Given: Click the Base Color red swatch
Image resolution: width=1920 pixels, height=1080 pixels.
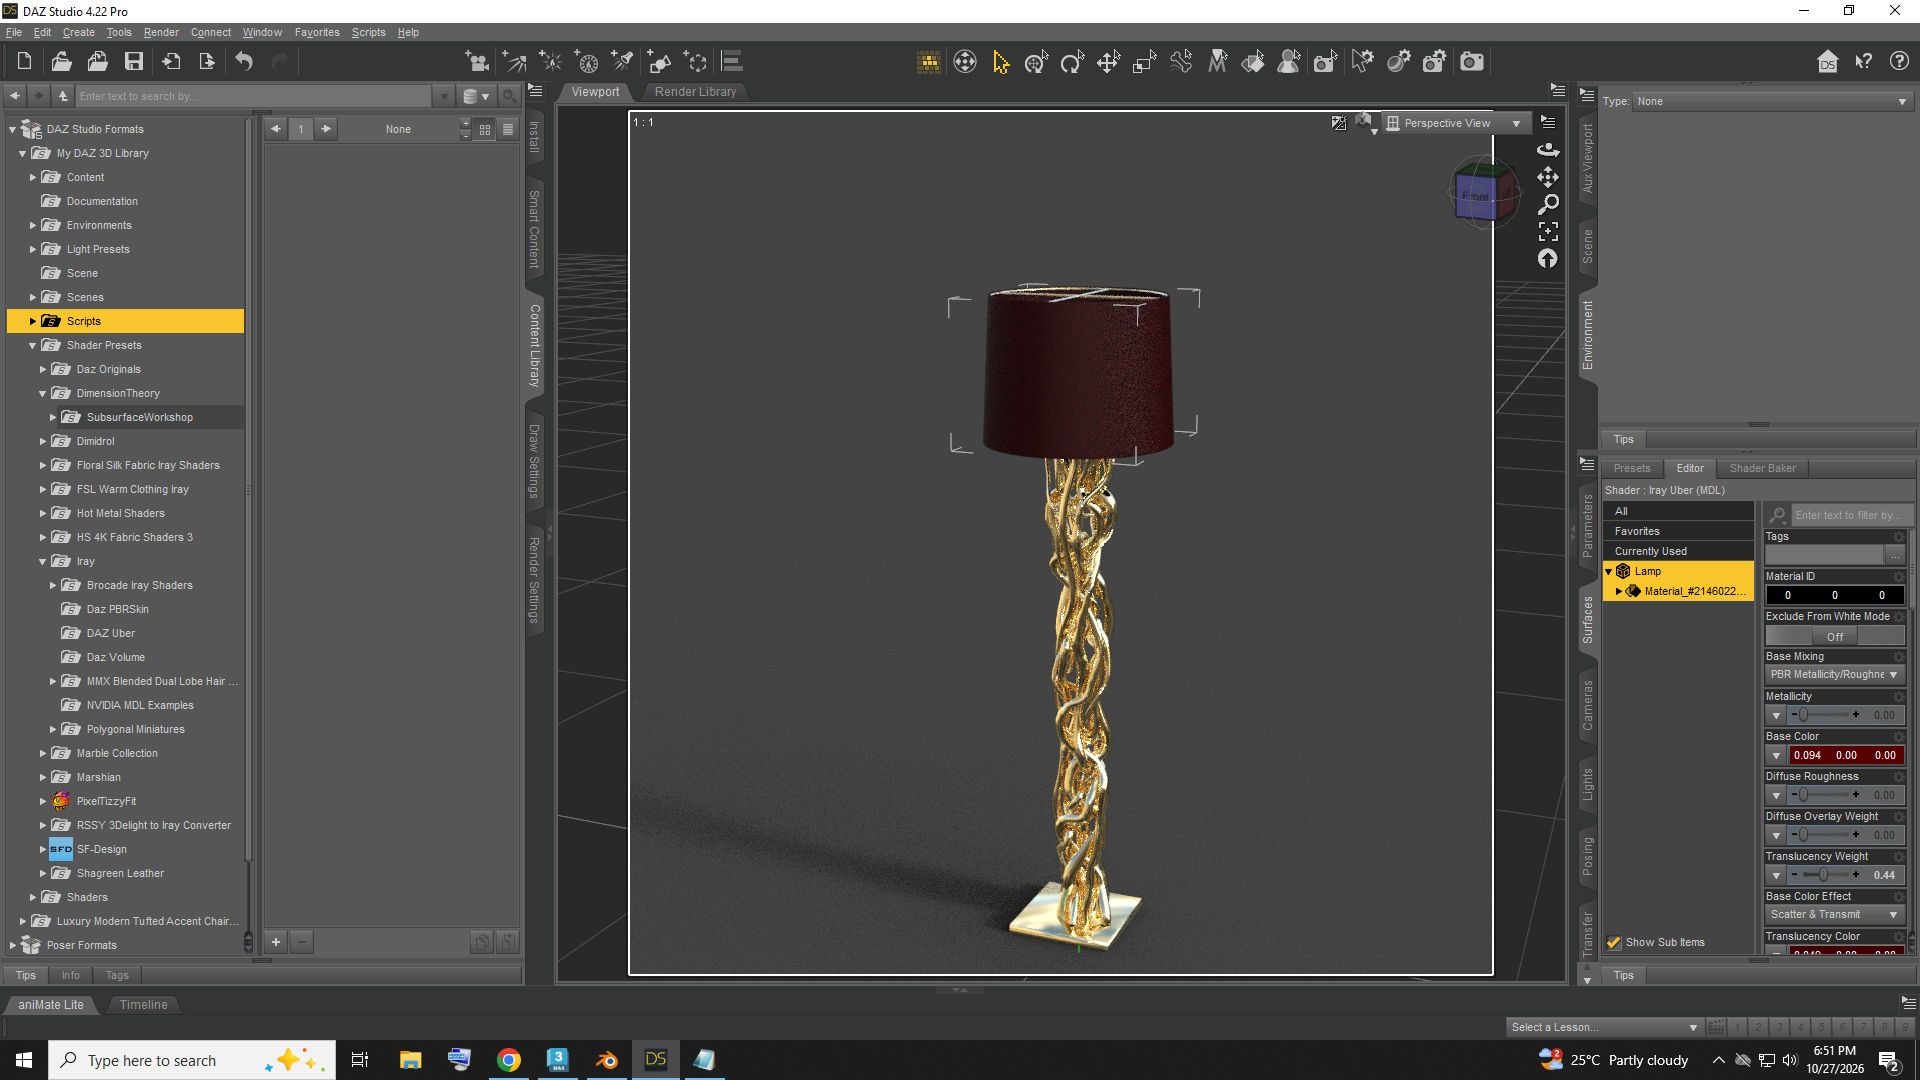Looking at the screenshot, I should coord(1846,755).
